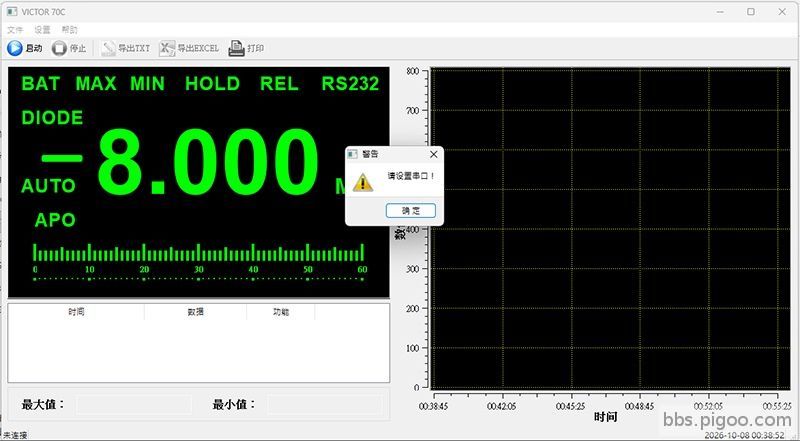Click the MIN indicator on the display
This screenshot has width=800, height=441.
coord(147,84)
